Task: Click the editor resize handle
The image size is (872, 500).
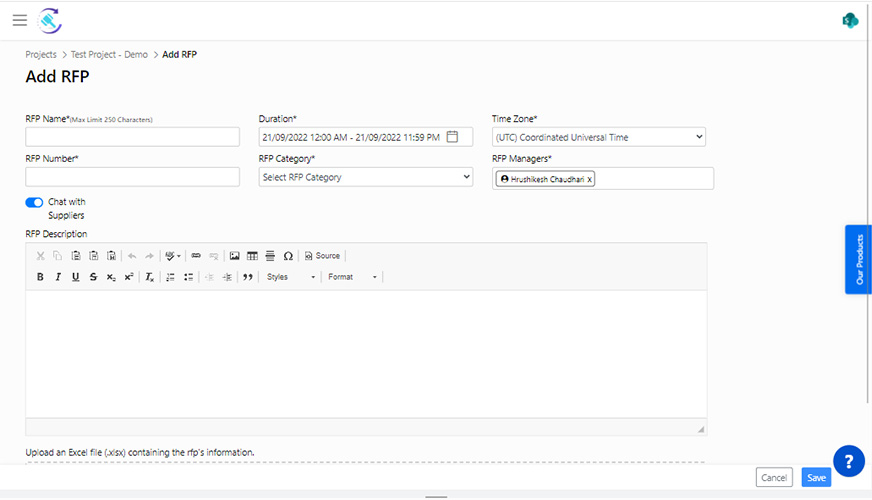Action: click(701, 429)
